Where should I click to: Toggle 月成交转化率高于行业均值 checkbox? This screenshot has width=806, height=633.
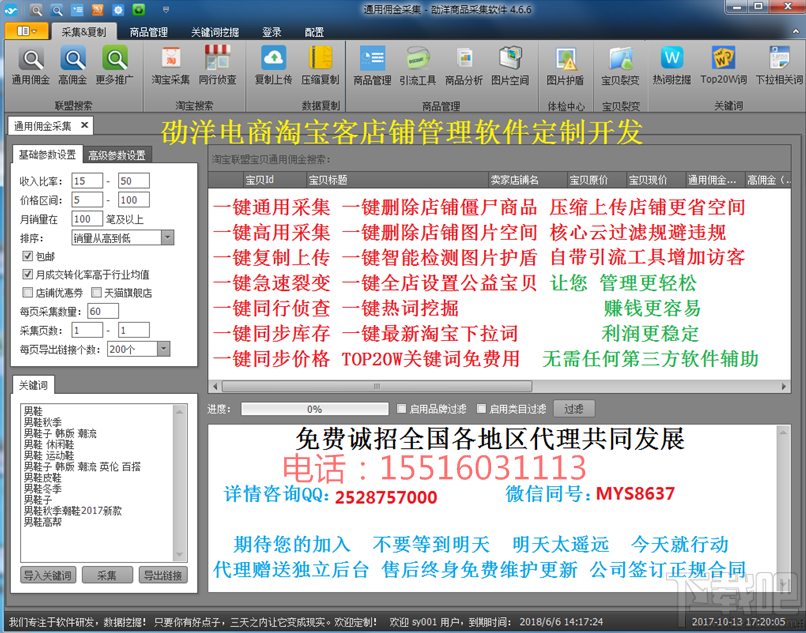(28, 274)
